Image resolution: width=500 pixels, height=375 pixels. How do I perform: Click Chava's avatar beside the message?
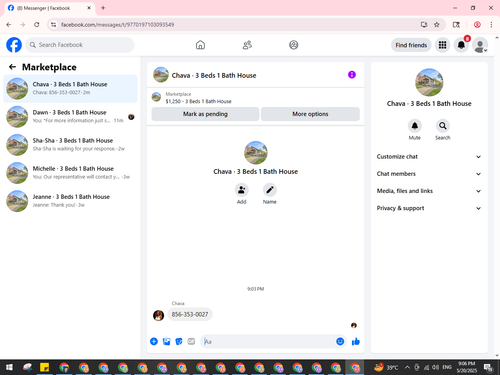(158, 315)
